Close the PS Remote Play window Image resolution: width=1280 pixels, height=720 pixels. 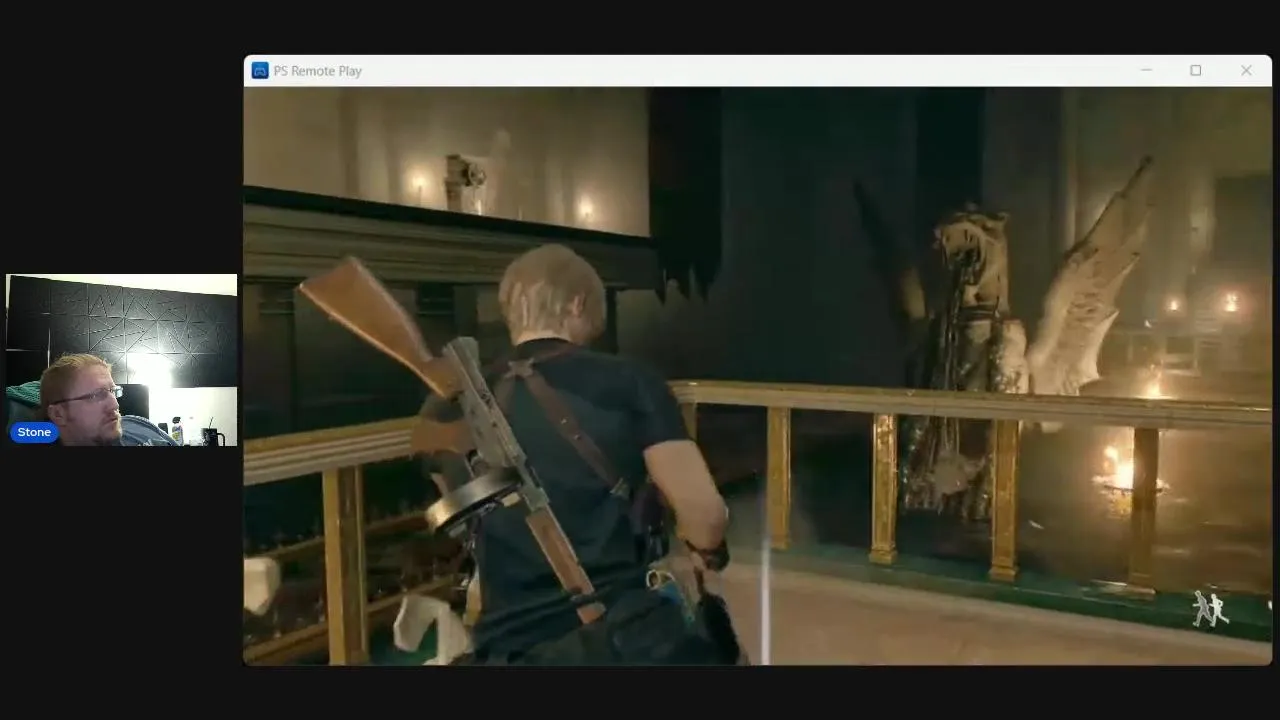1246,70
